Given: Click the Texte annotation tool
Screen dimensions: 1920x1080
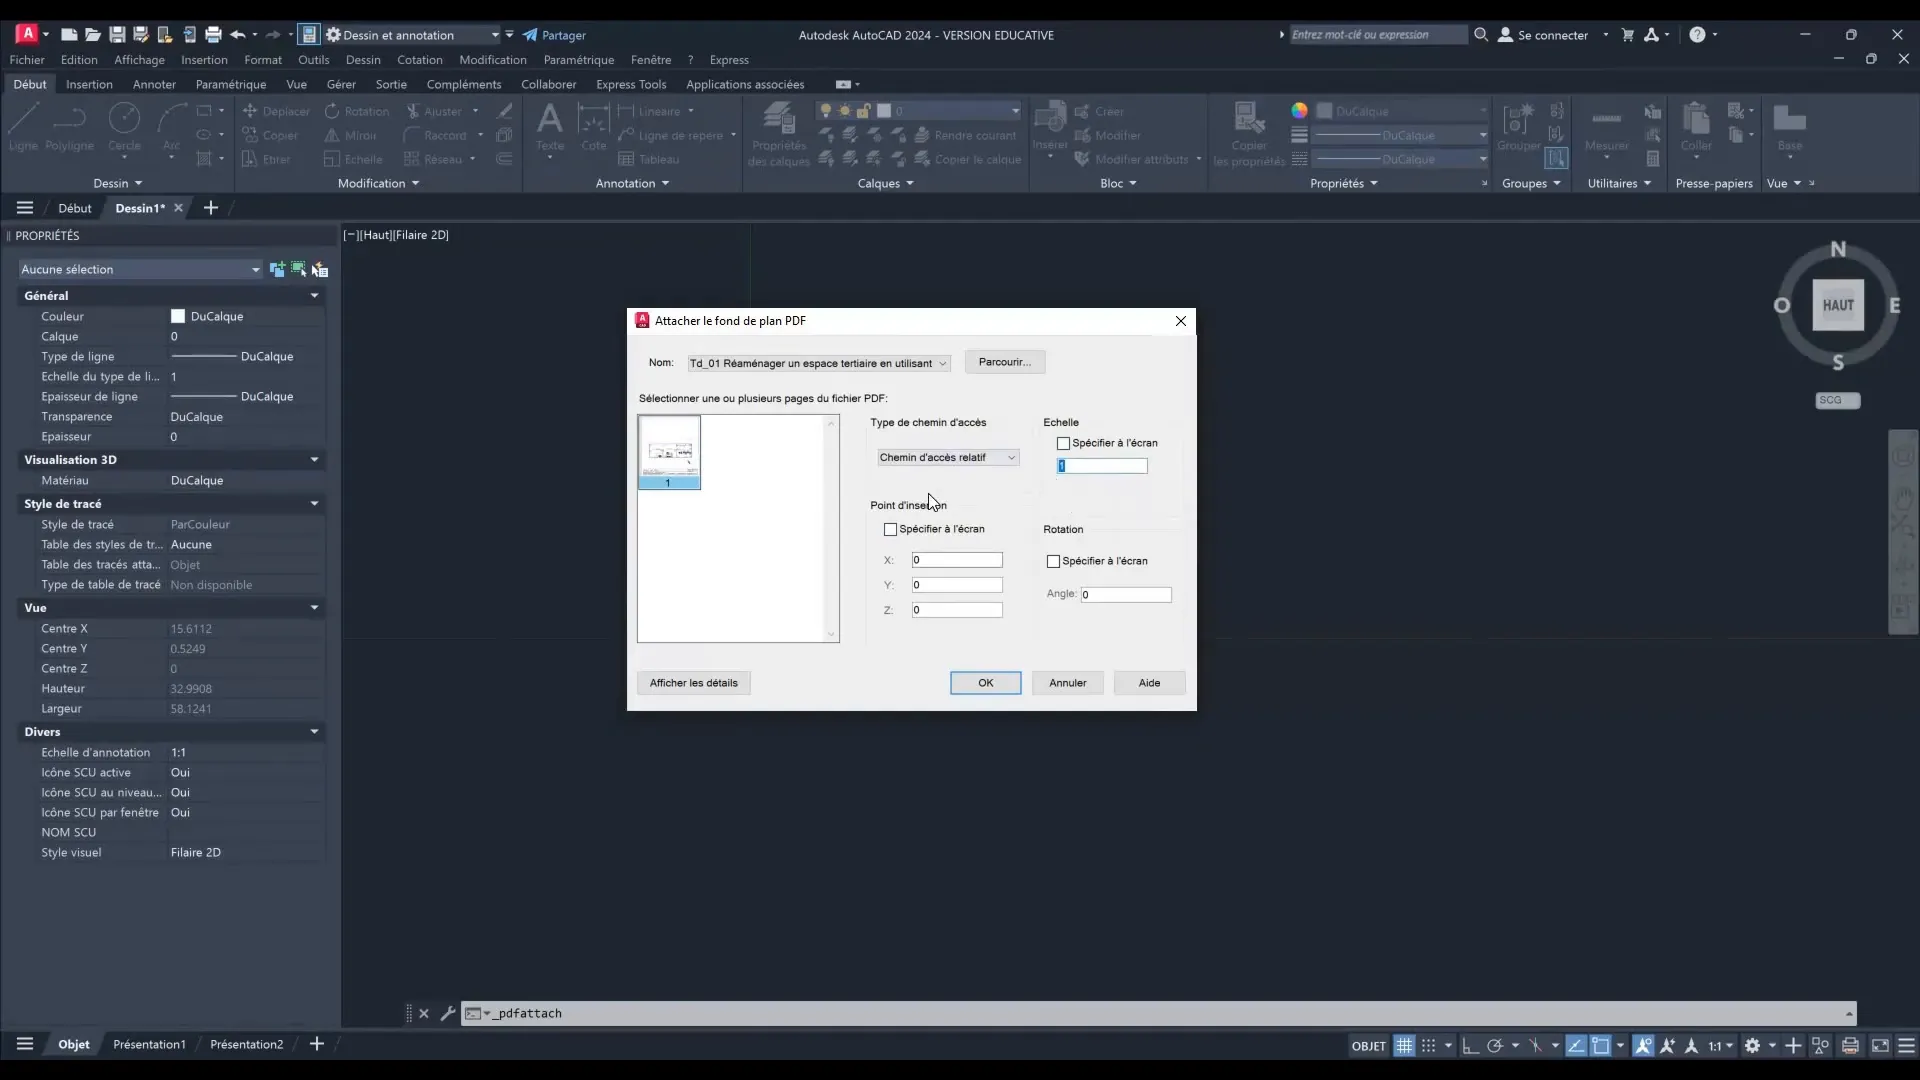Looking at the screenshot, I should [549, 127].
